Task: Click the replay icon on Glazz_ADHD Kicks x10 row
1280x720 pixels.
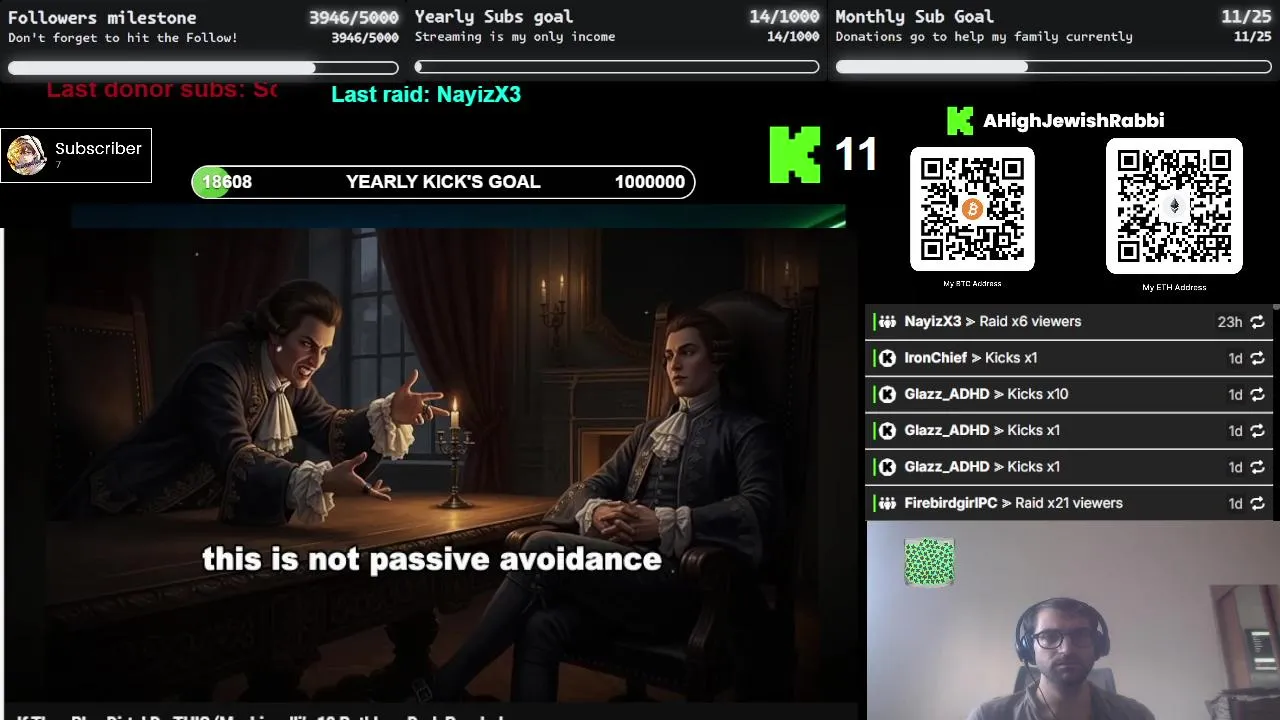Action: [x=1257, y=395]
